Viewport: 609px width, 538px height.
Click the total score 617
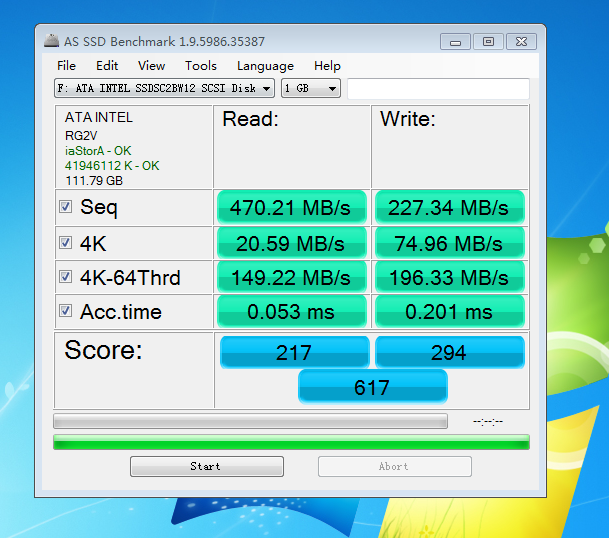(372, 387)
